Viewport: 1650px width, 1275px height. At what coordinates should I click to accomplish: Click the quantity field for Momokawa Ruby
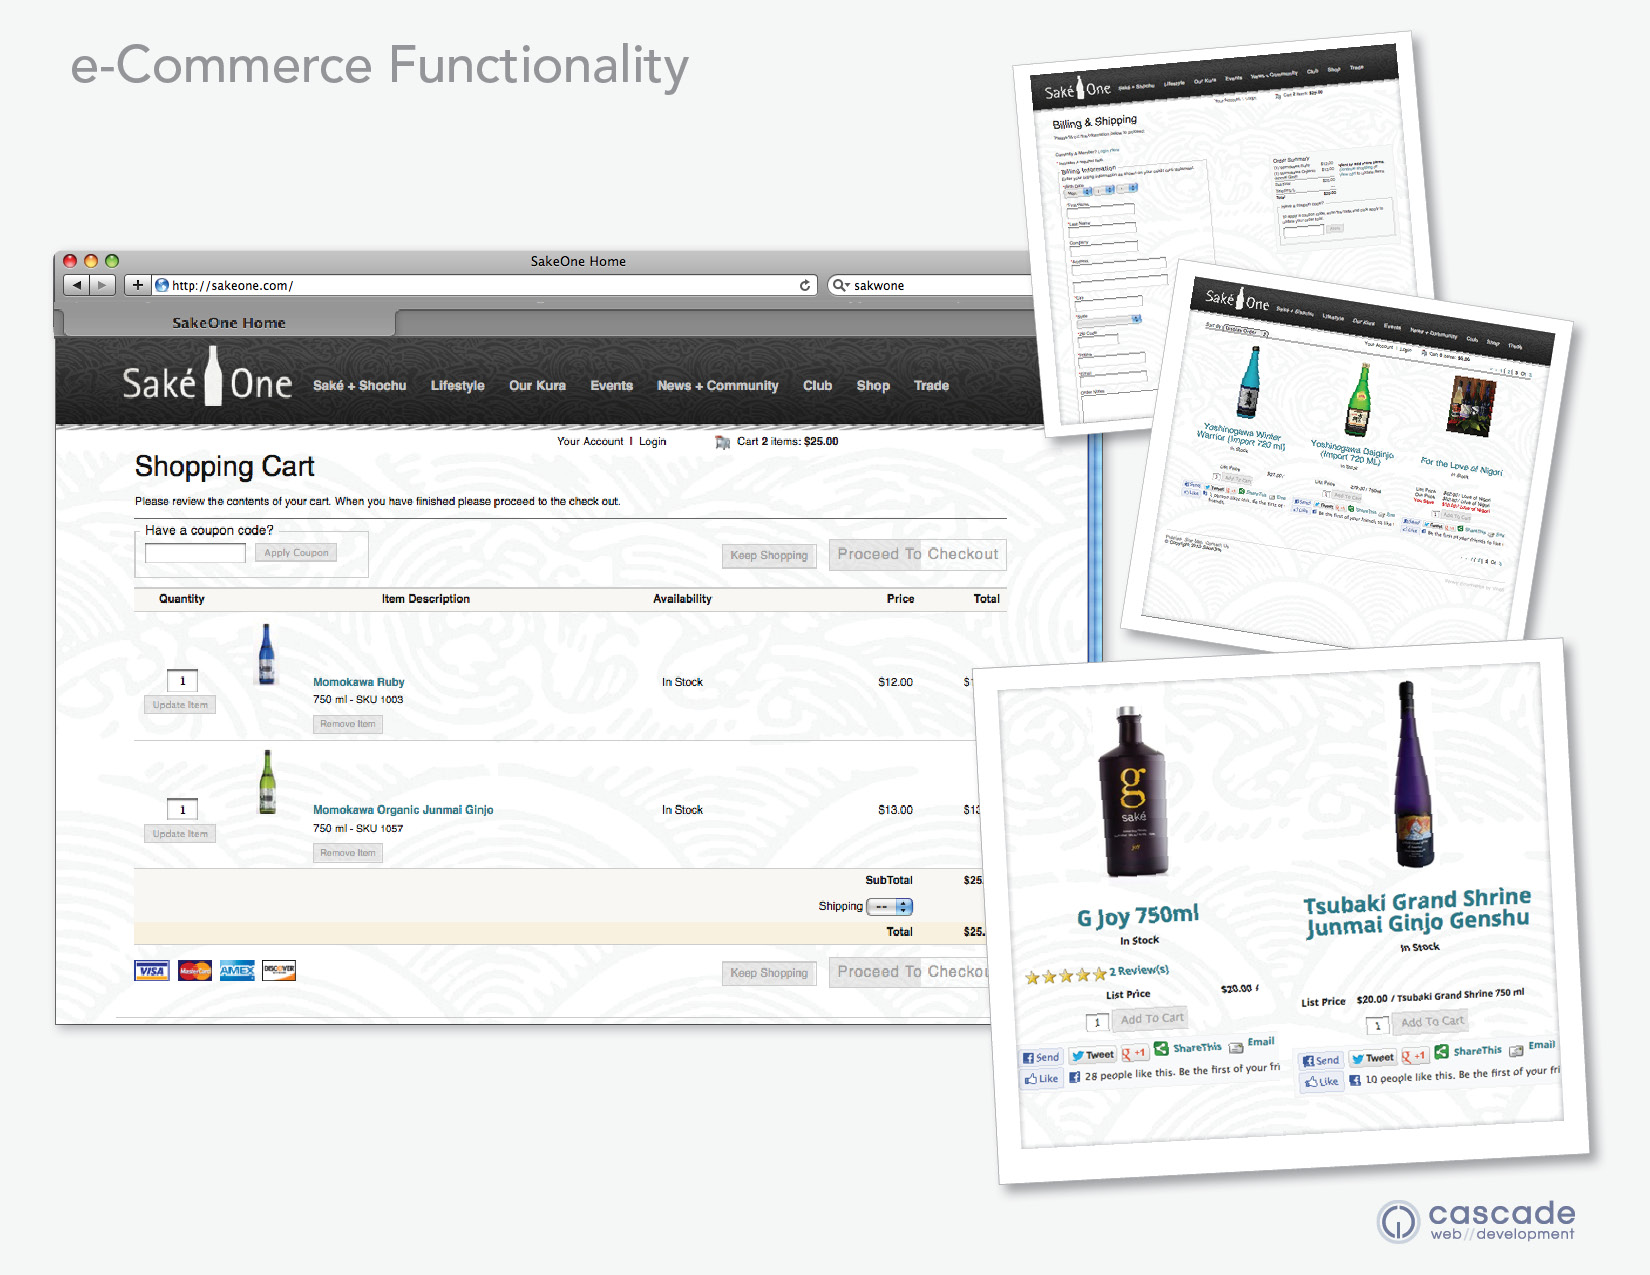182,681
